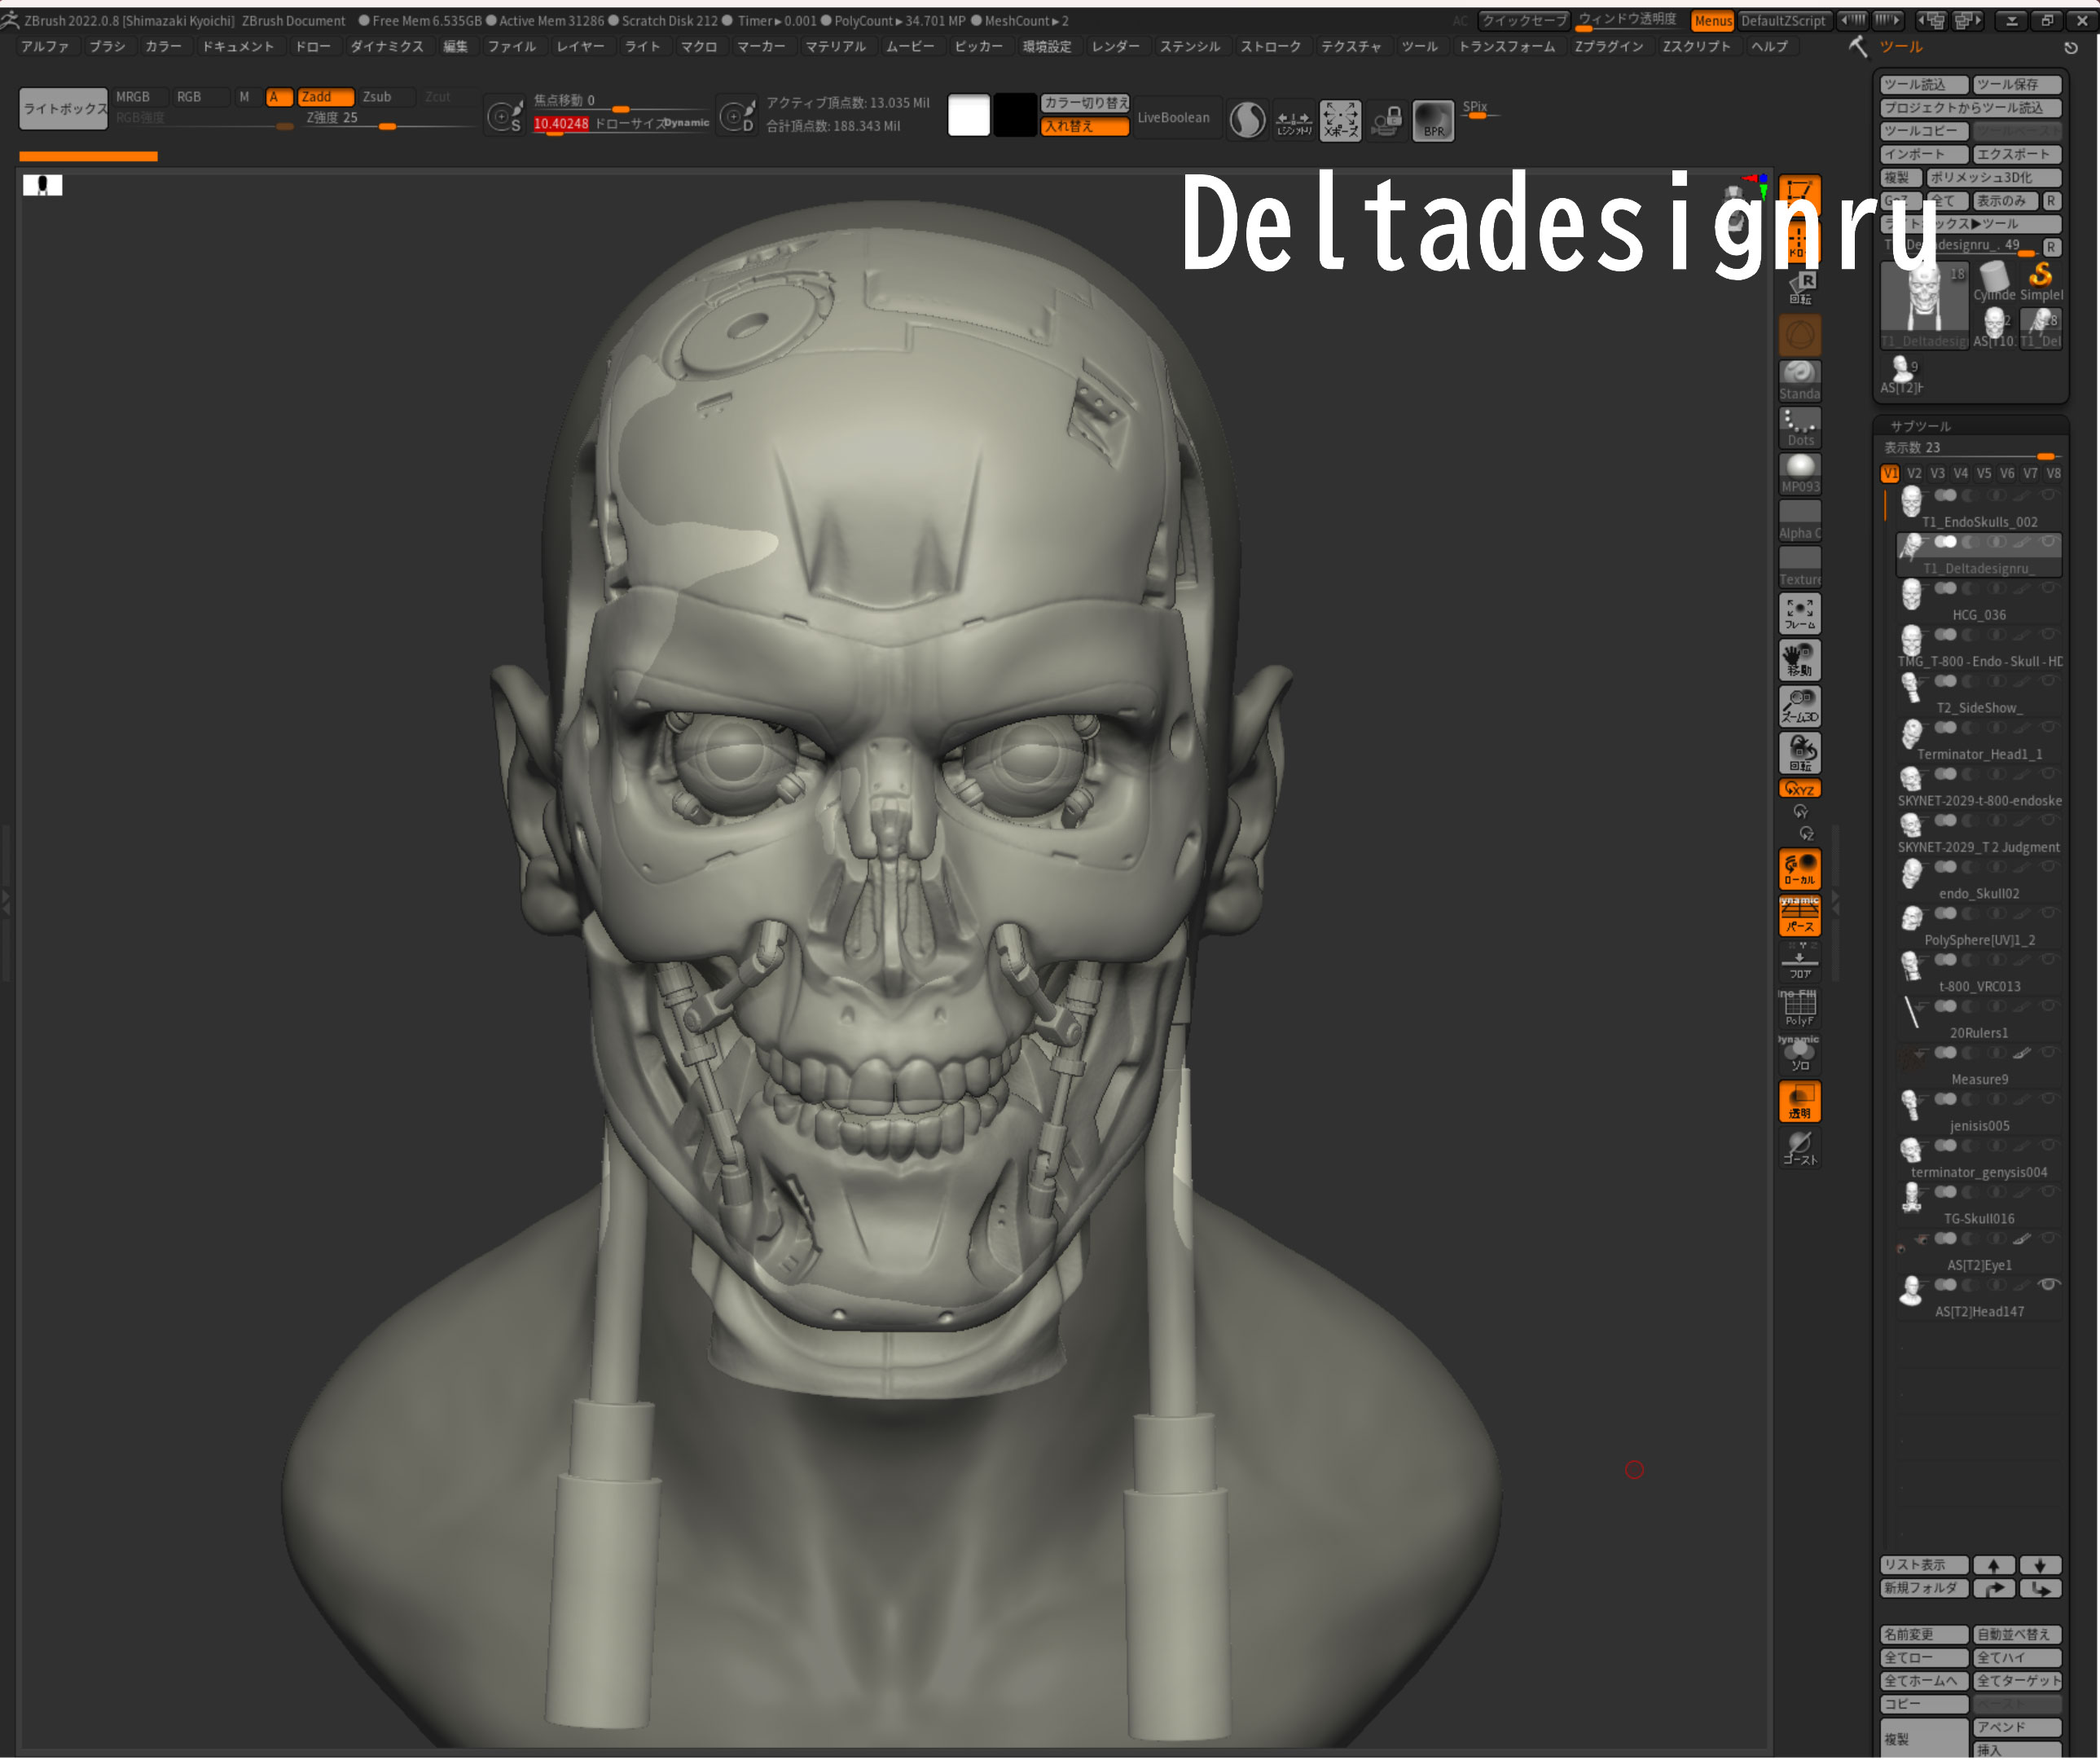Click the クイックセーブ button
This screenshot has width=2100, height=1760.
(1523, 21)
